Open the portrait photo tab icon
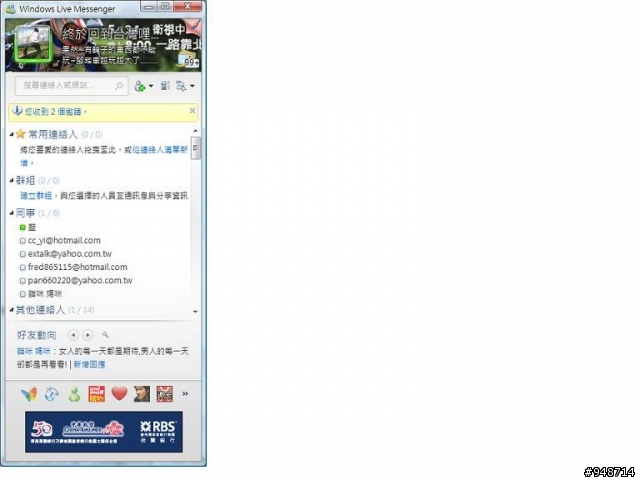The height and width of the screenshot is (480, 640). (x=142, y=394)
